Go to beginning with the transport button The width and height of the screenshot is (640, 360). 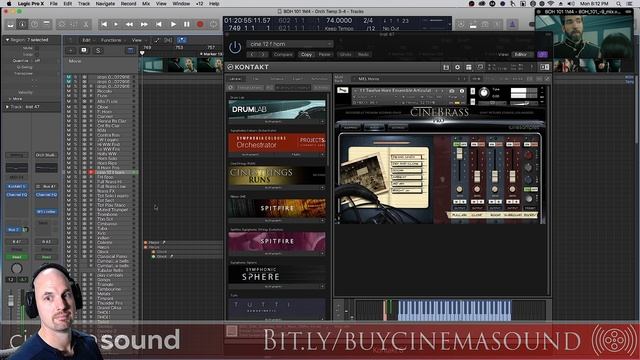point(104,24)
